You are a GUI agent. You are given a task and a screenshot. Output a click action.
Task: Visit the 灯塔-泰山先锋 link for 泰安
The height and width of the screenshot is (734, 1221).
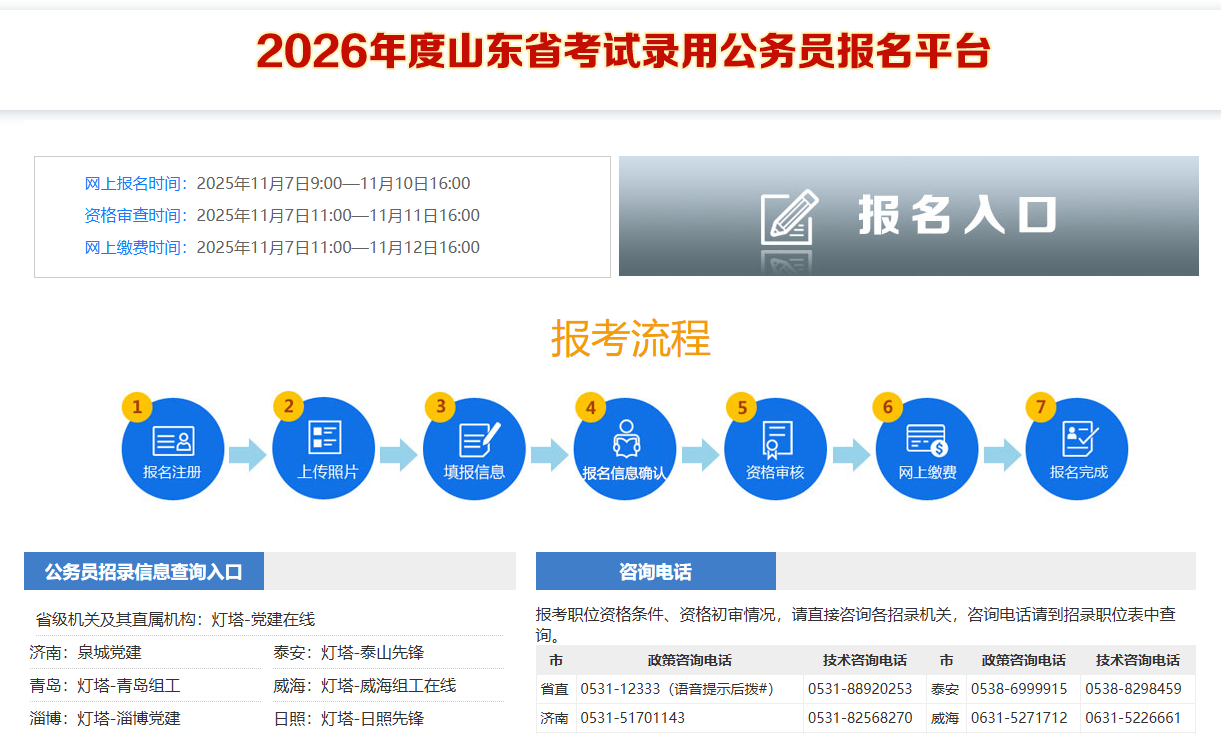pos(372,653)
